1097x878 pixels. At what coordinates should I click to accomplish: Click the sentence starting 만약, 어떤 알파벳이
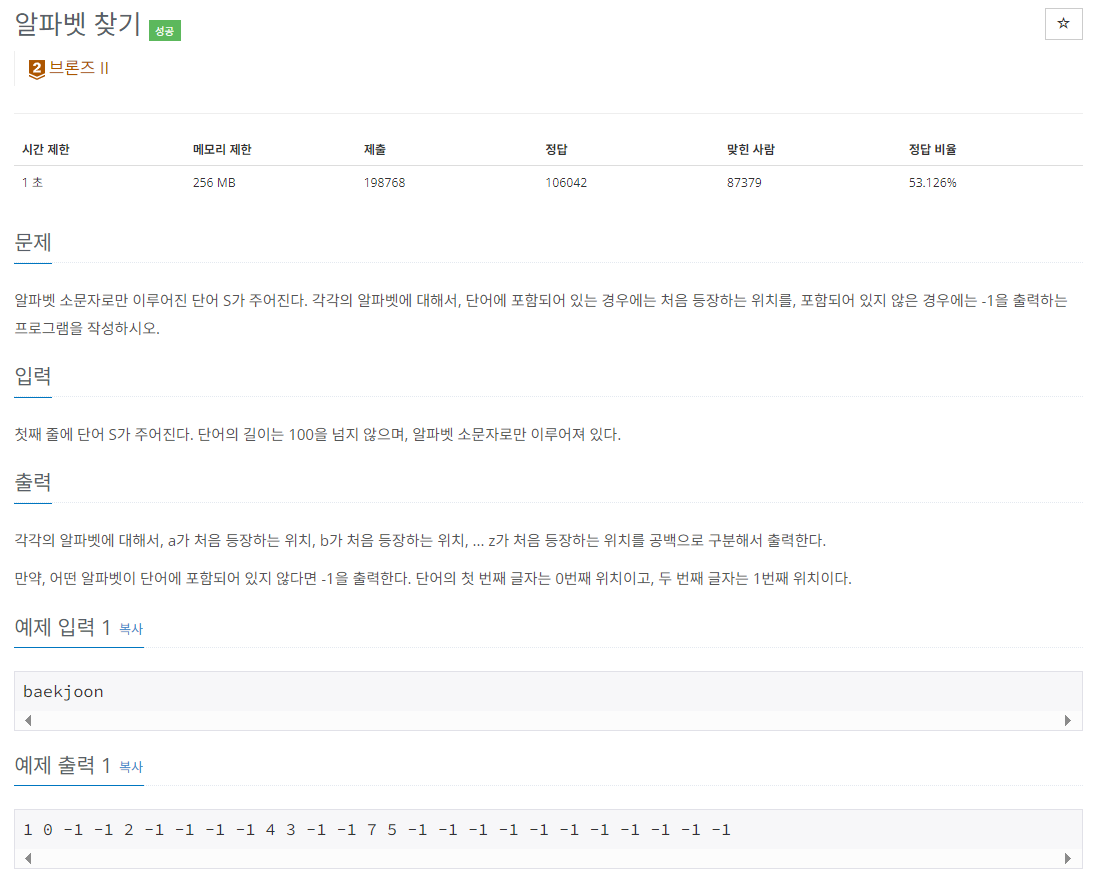tap(433, 579)
